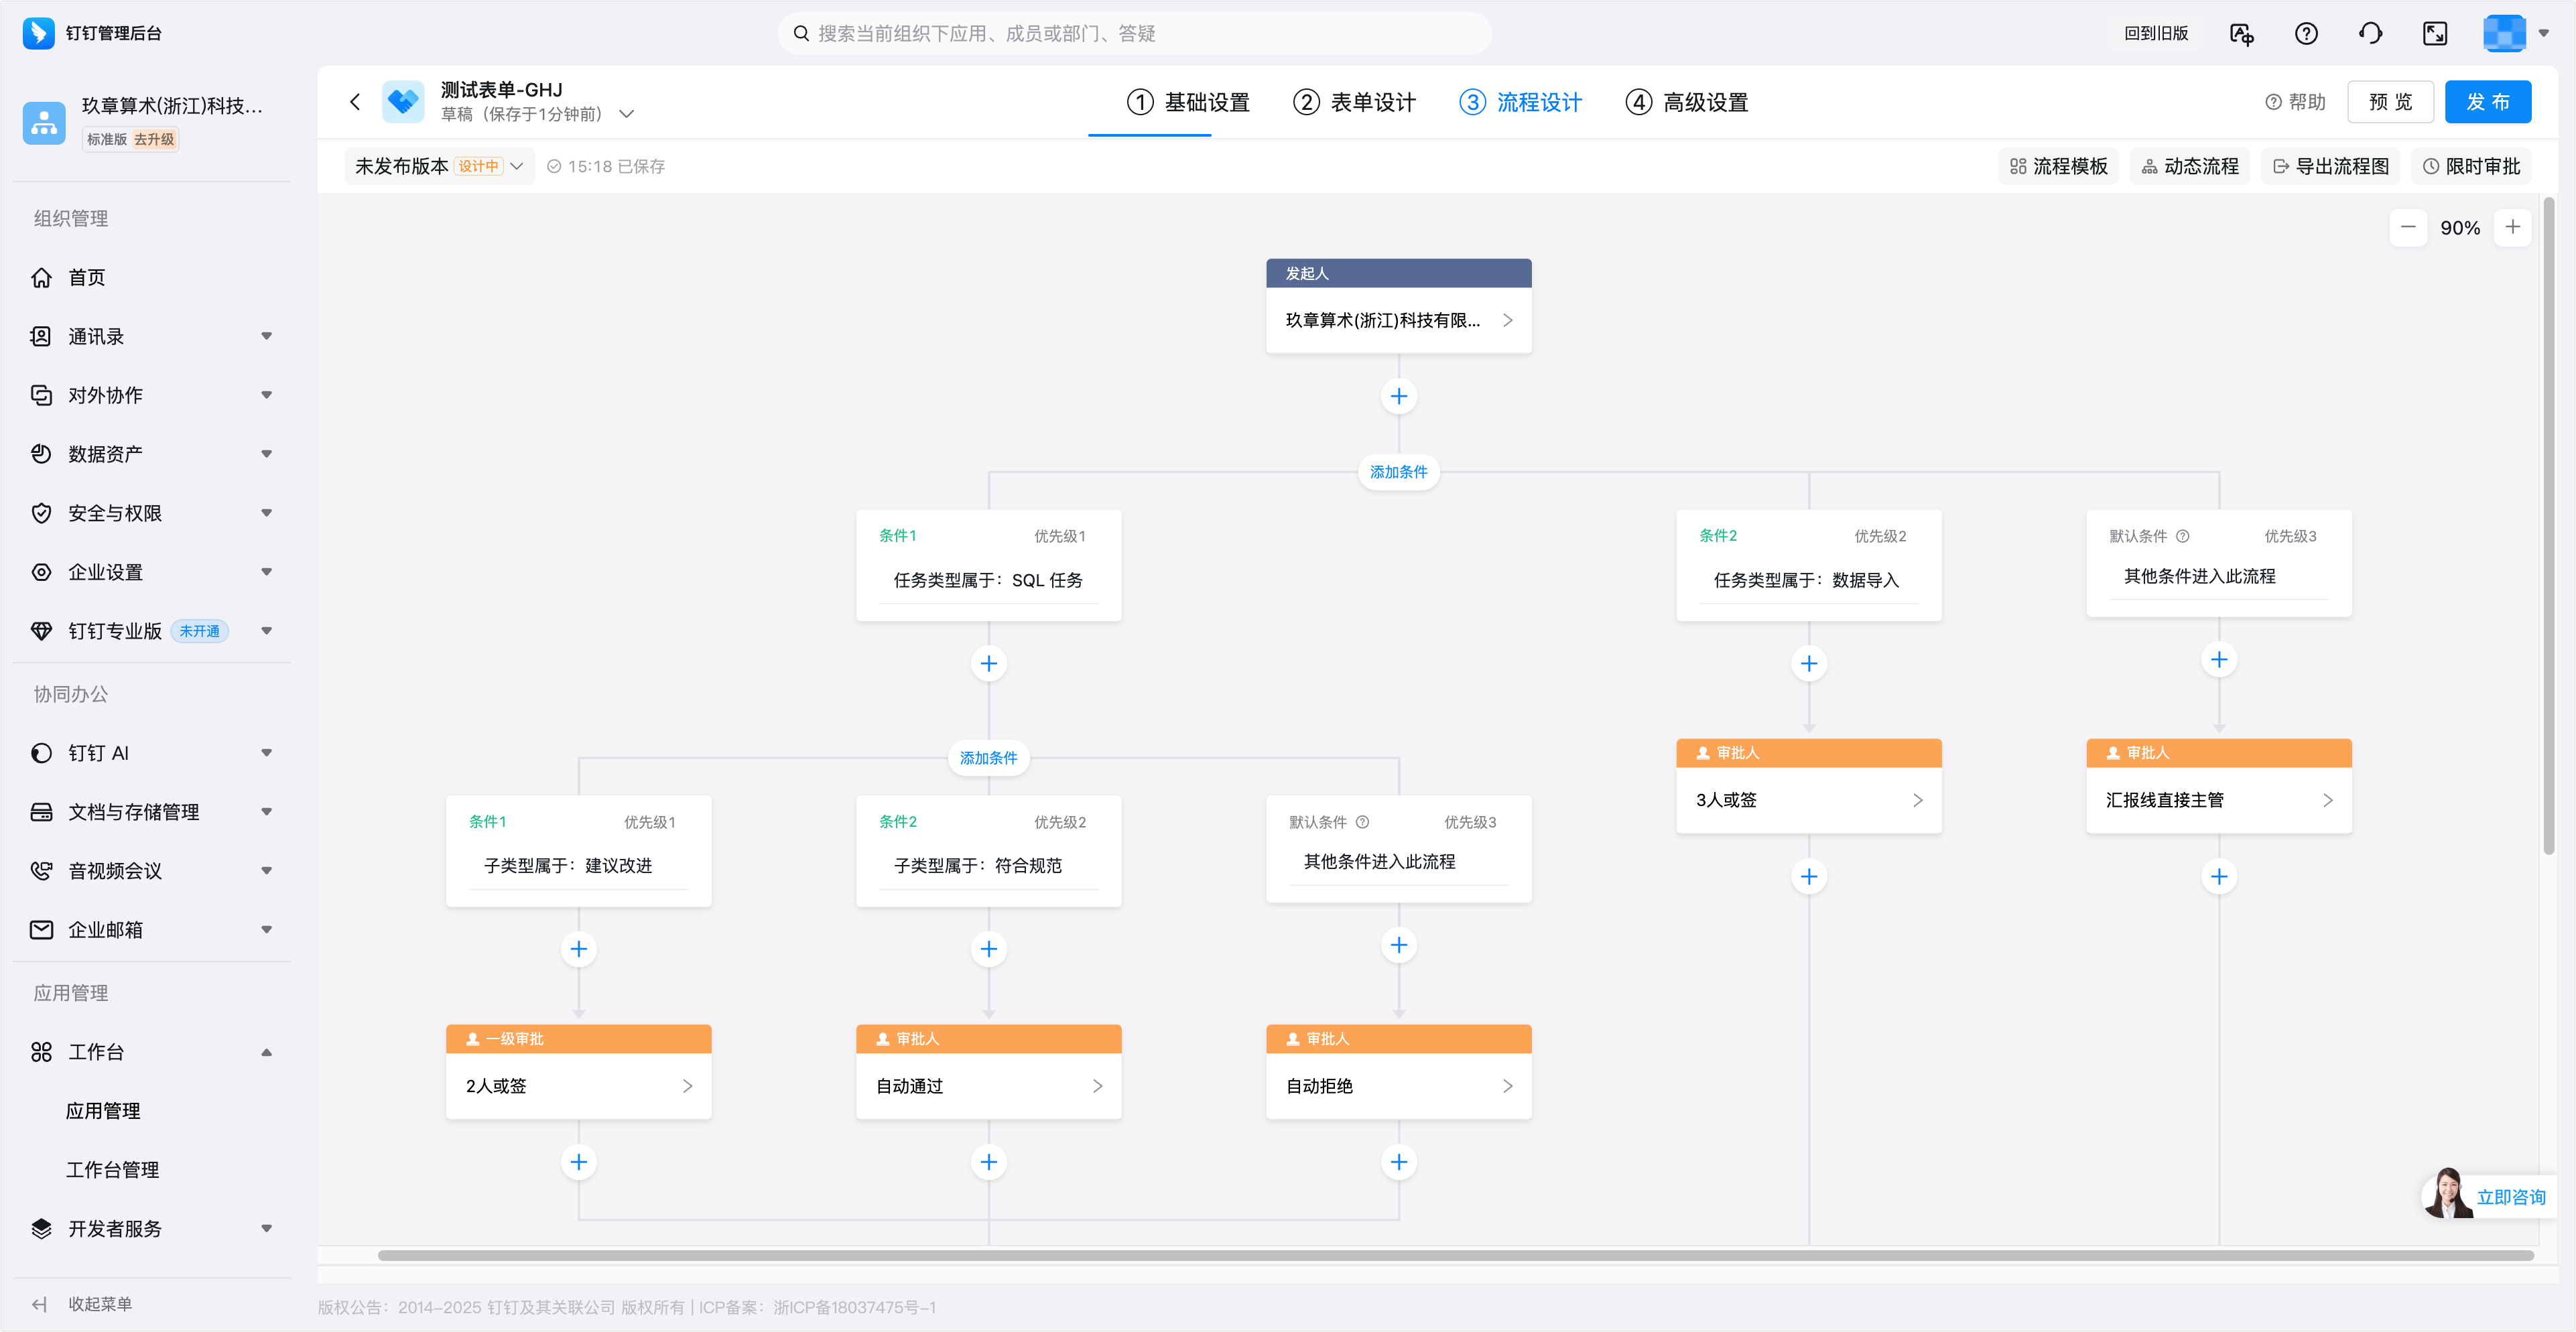Click the fullscreen expand icon in top bar

(x=2435, y=34)
